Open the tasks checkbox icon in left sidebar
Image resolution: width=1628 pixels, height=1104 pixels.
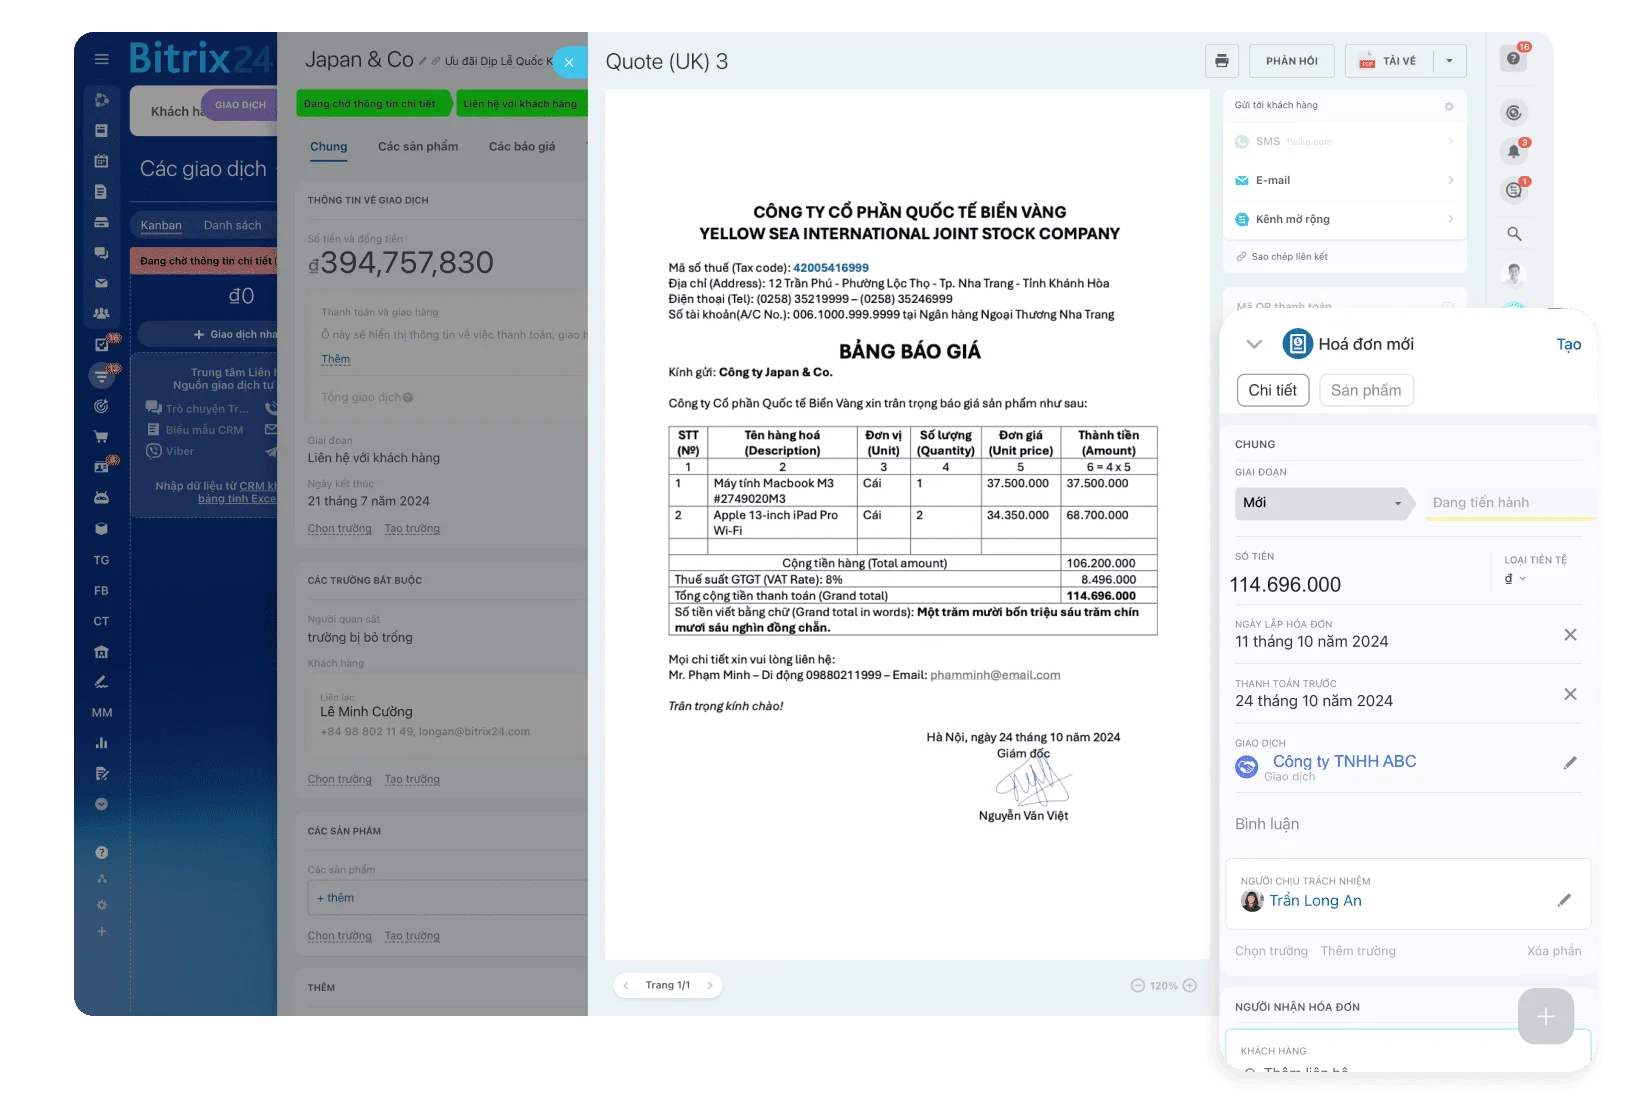point(101,344)
